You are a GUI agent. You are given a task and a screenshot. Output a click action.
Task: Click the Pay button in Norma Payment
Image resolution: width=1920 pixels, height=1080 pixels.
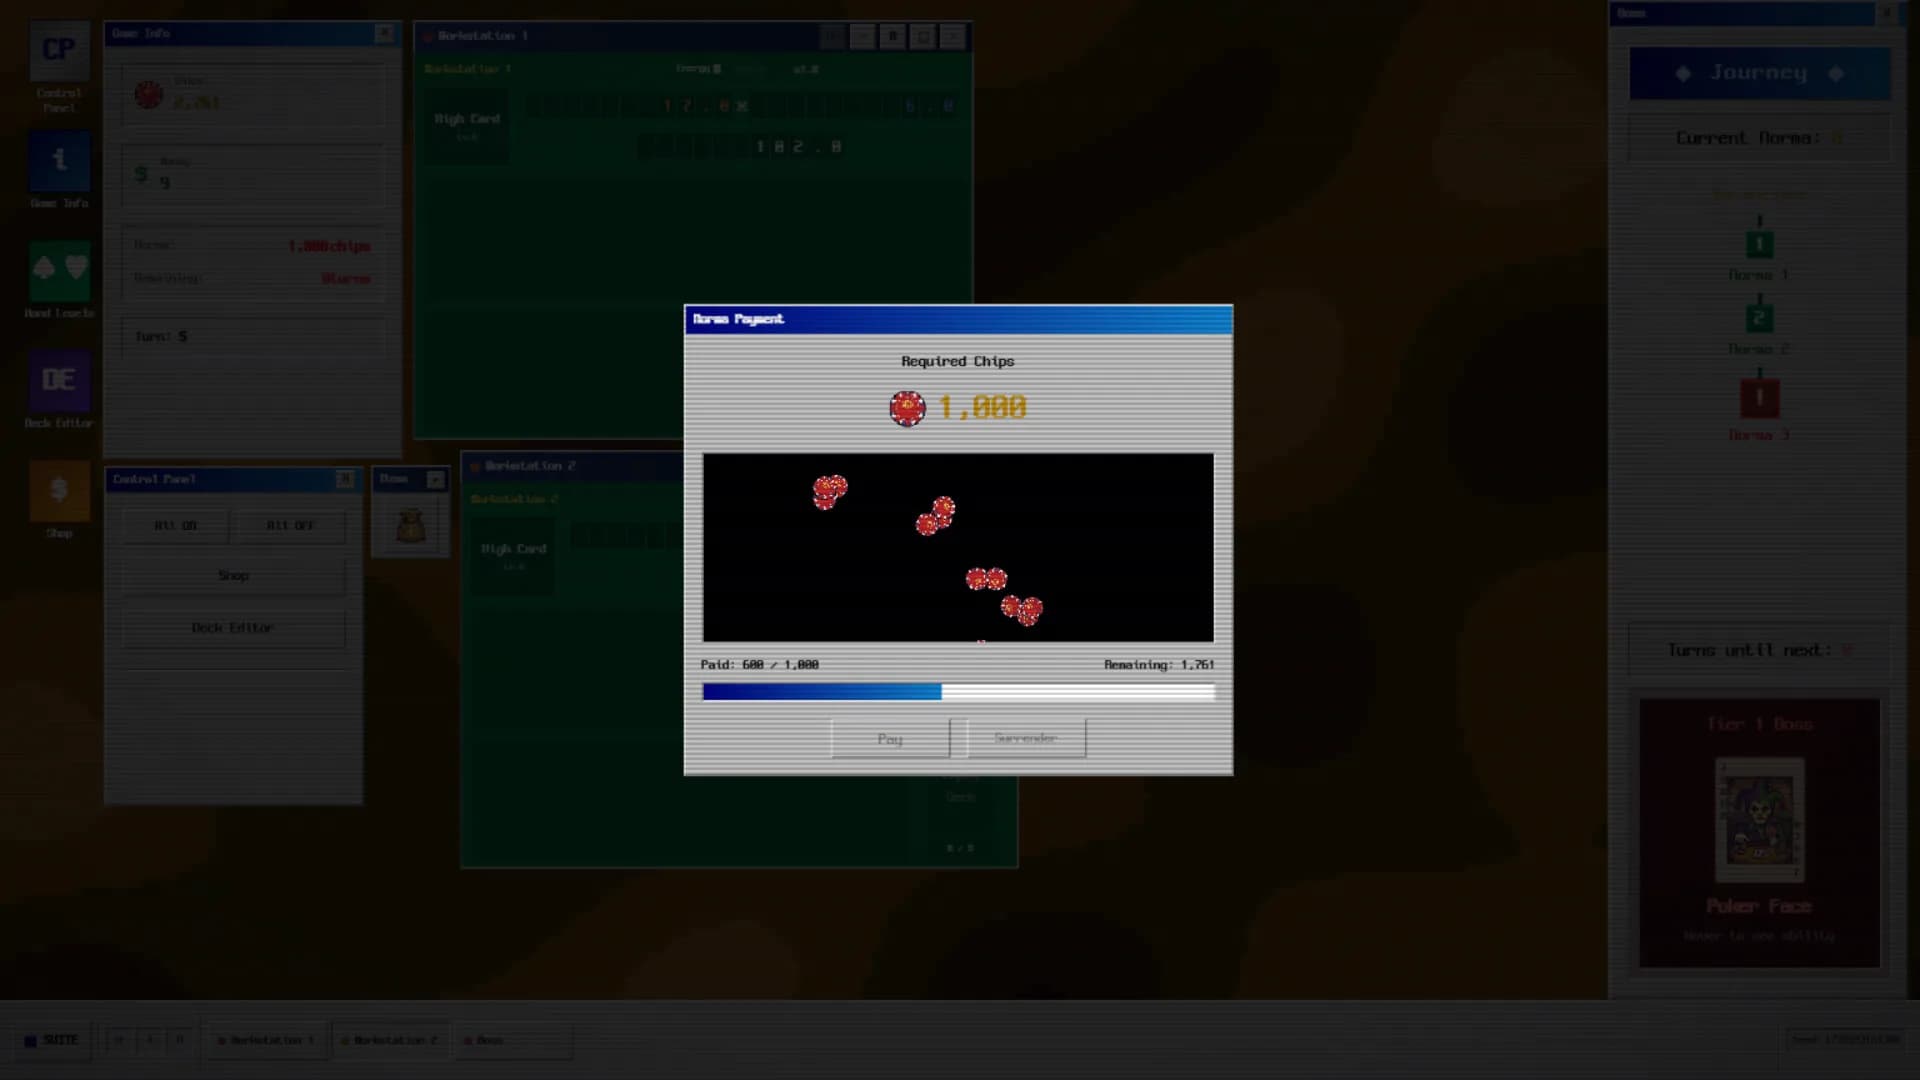point(890,739)
